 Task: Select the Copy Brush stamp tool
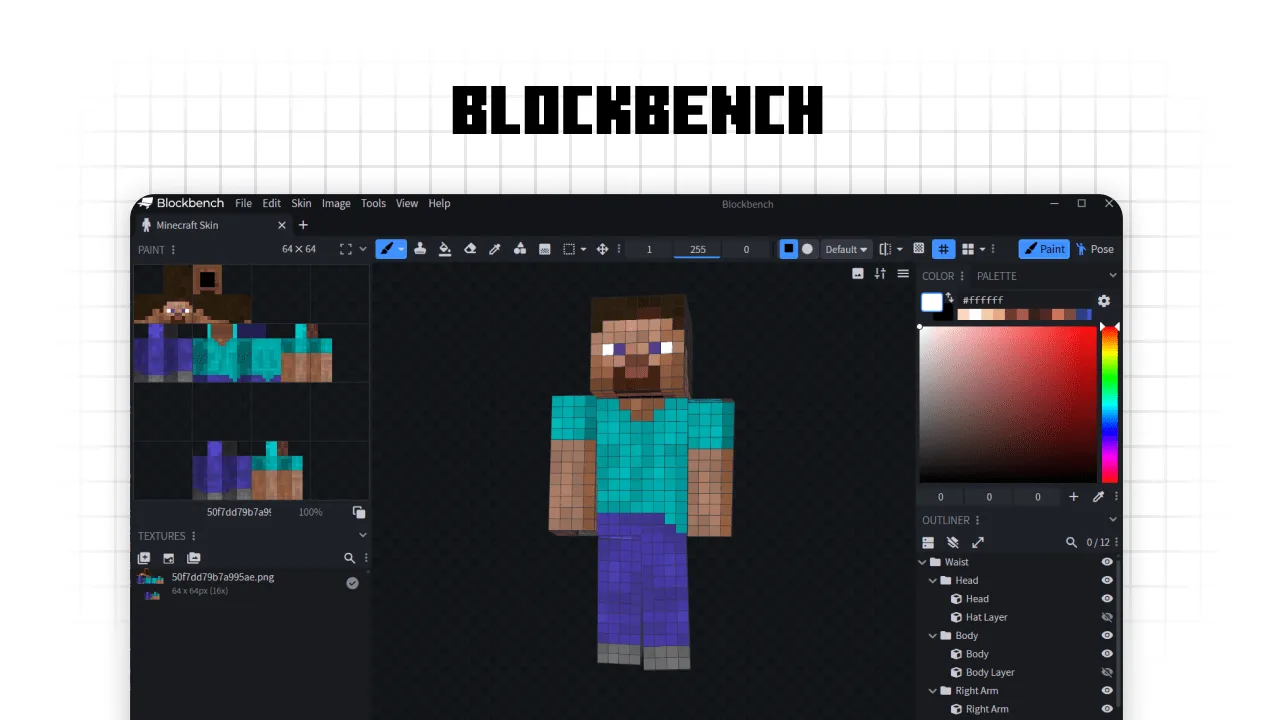[x=420, y=249]
